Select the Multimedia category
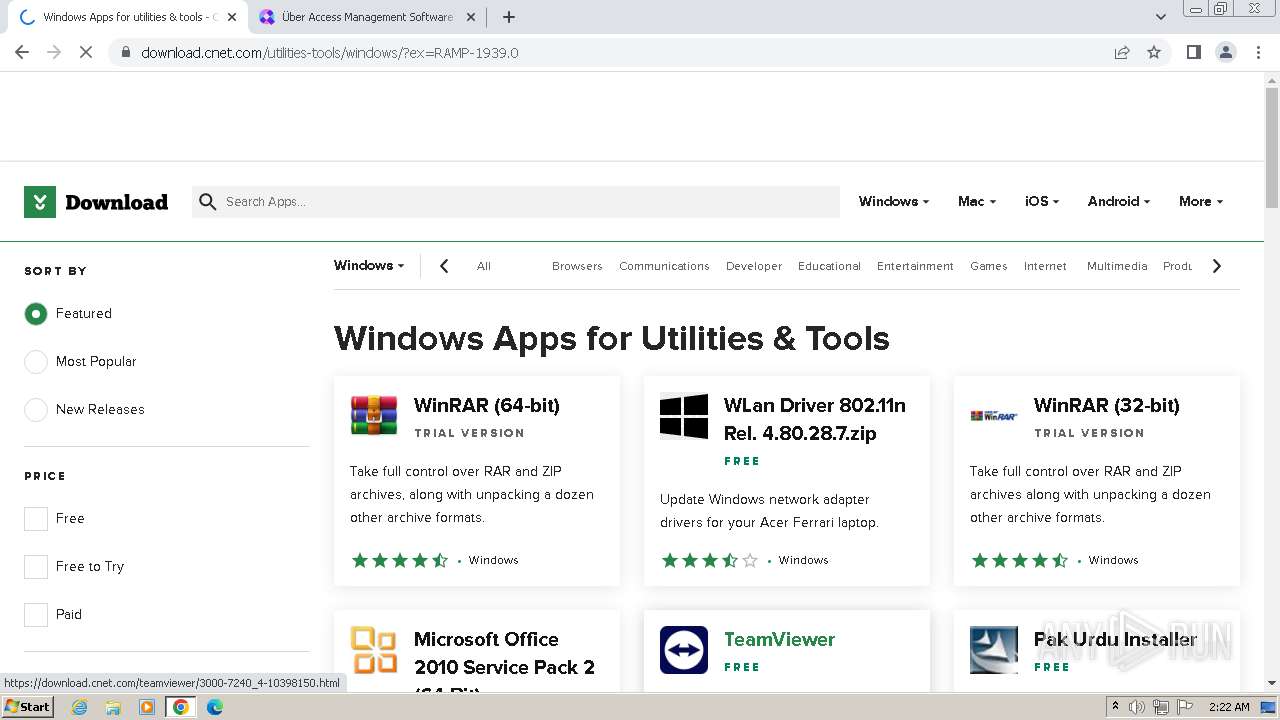 click(1117, 266)
